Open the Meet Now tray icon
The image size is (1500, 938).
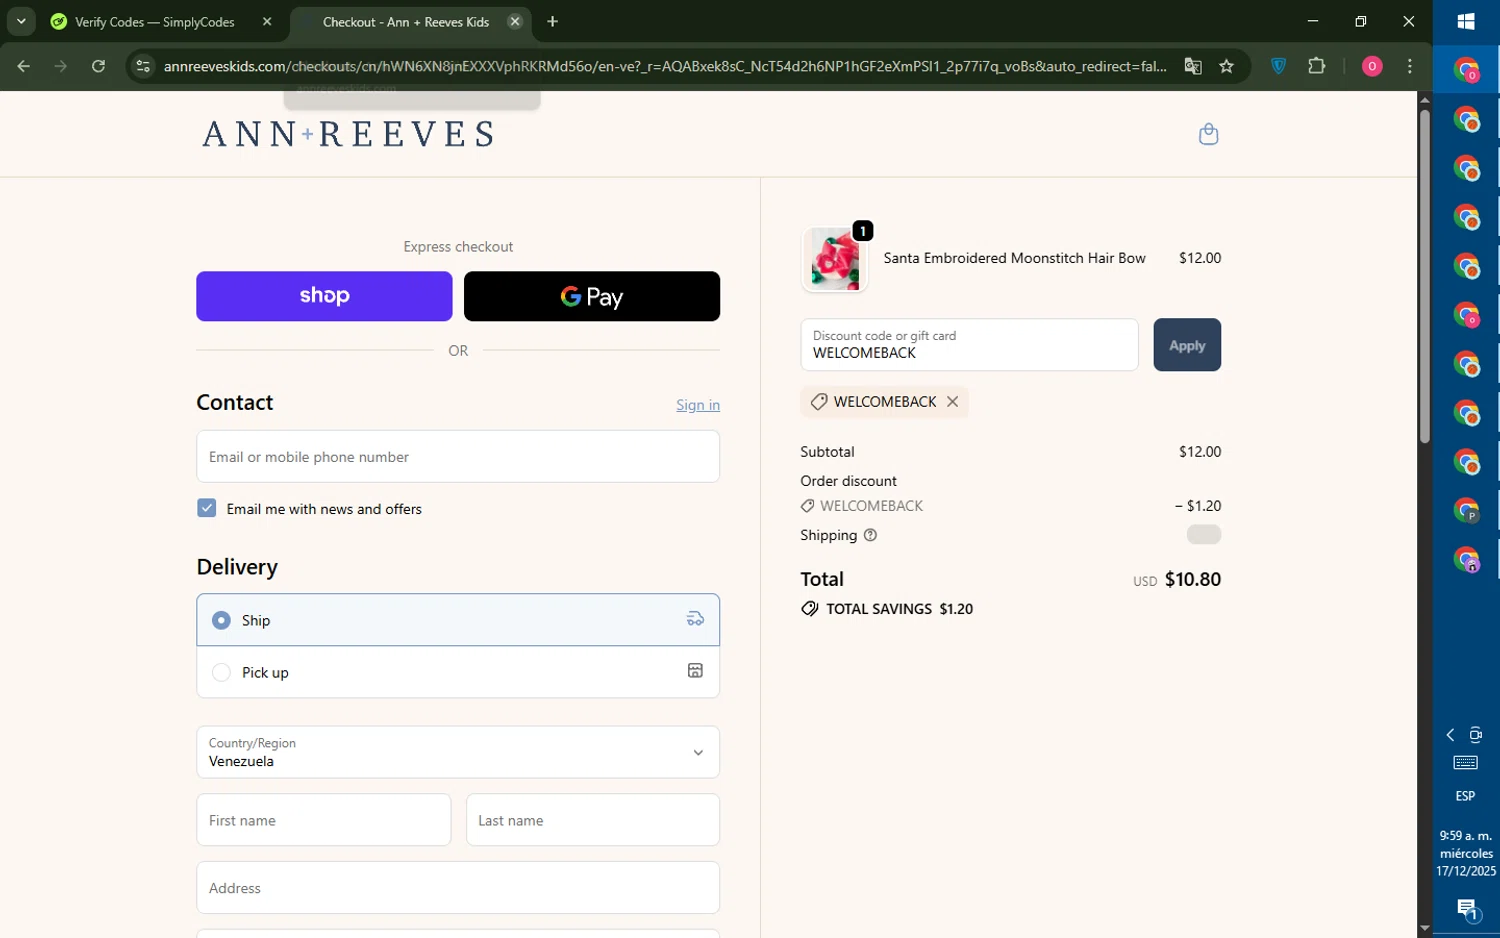[1475, 735]
